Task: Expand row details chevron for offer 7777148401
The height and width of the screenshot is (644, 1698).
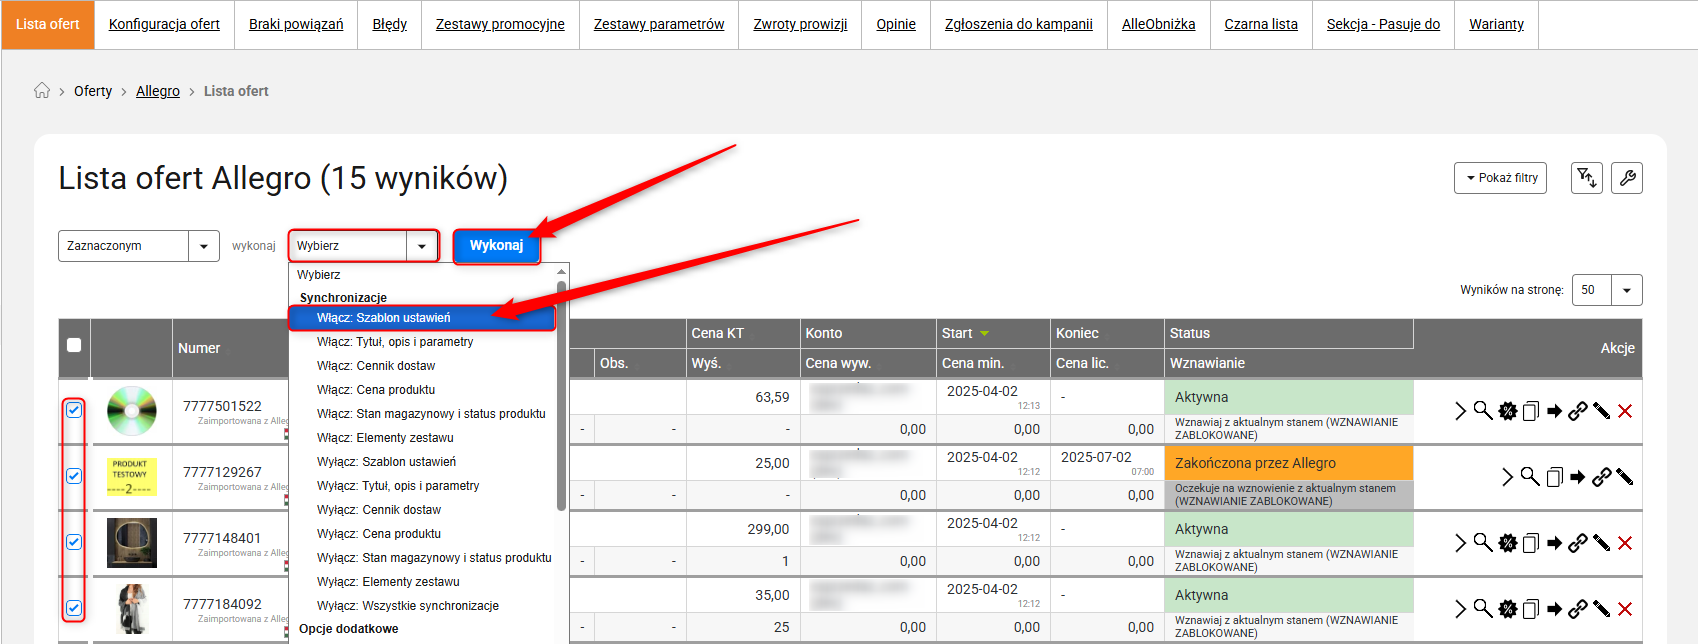Action: point(1460,543)
